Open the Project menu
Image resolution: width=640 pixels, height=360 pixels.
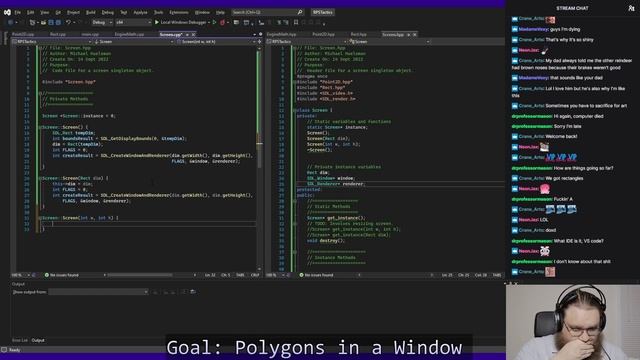tap(73, 12)
